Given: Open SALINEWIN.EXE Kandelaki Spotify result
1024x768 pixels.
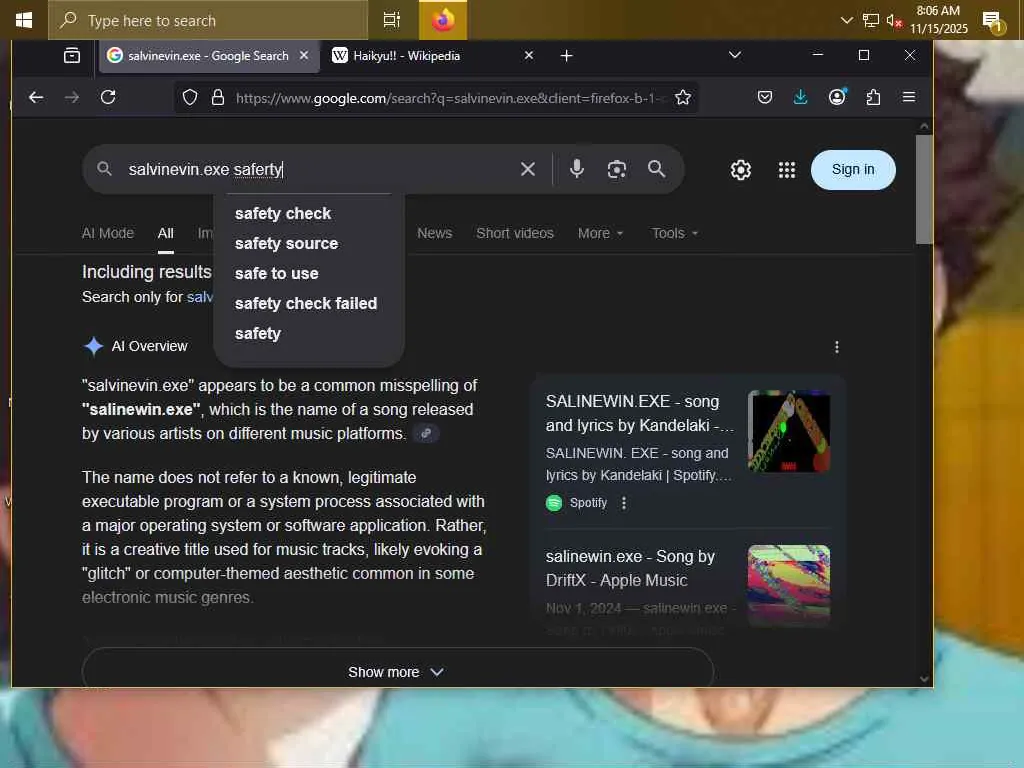Looking at the screenshot, I should pos(639,413).
